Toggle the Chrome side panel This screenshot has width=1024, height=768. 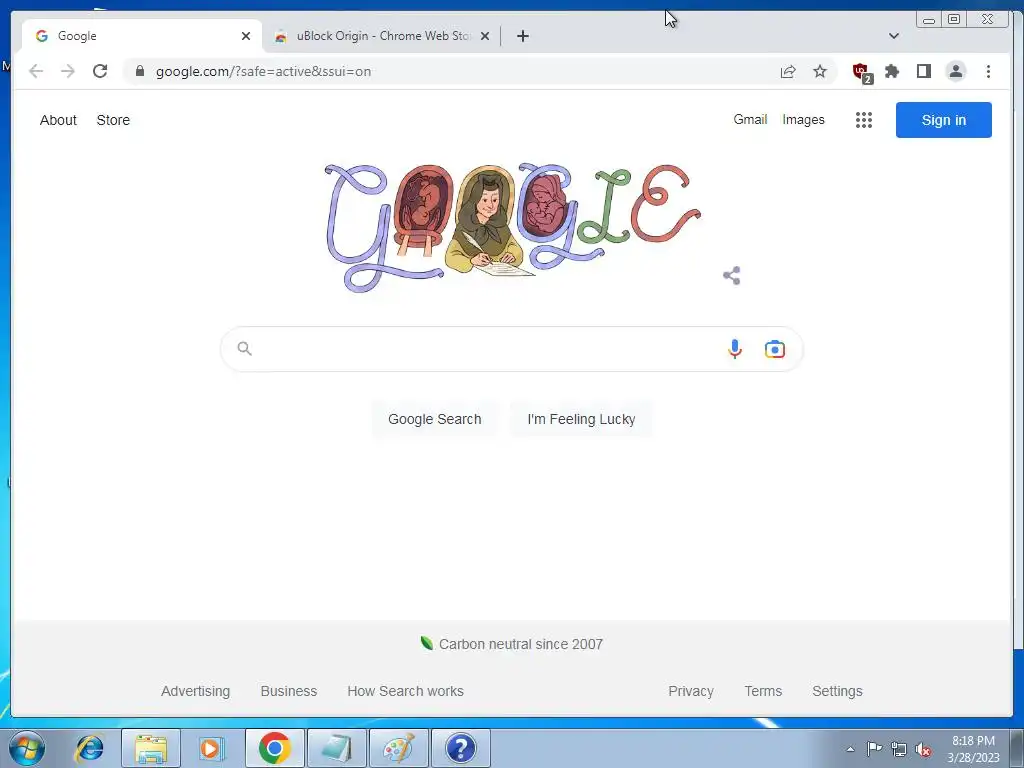tap(923, 71)
